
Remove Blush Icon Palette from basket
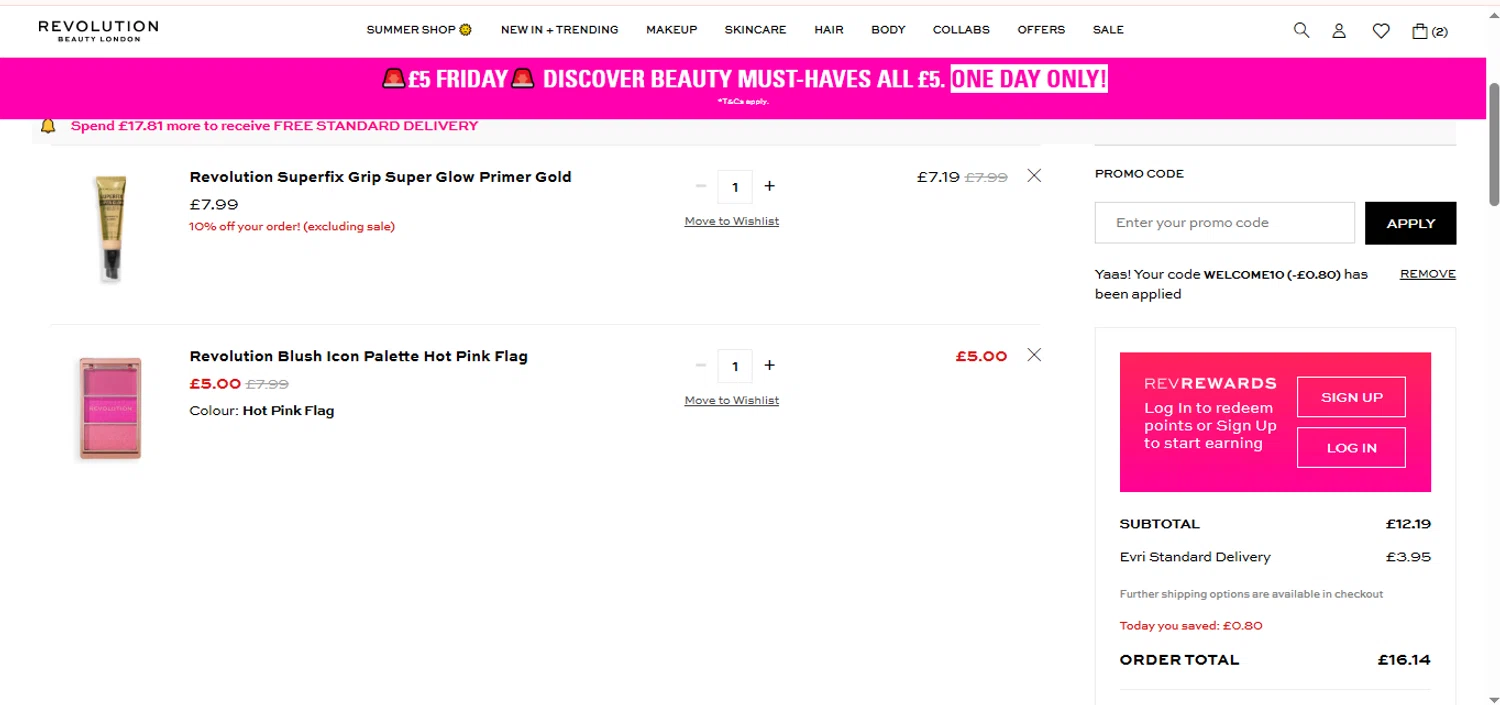click(x=1034, y=355)
